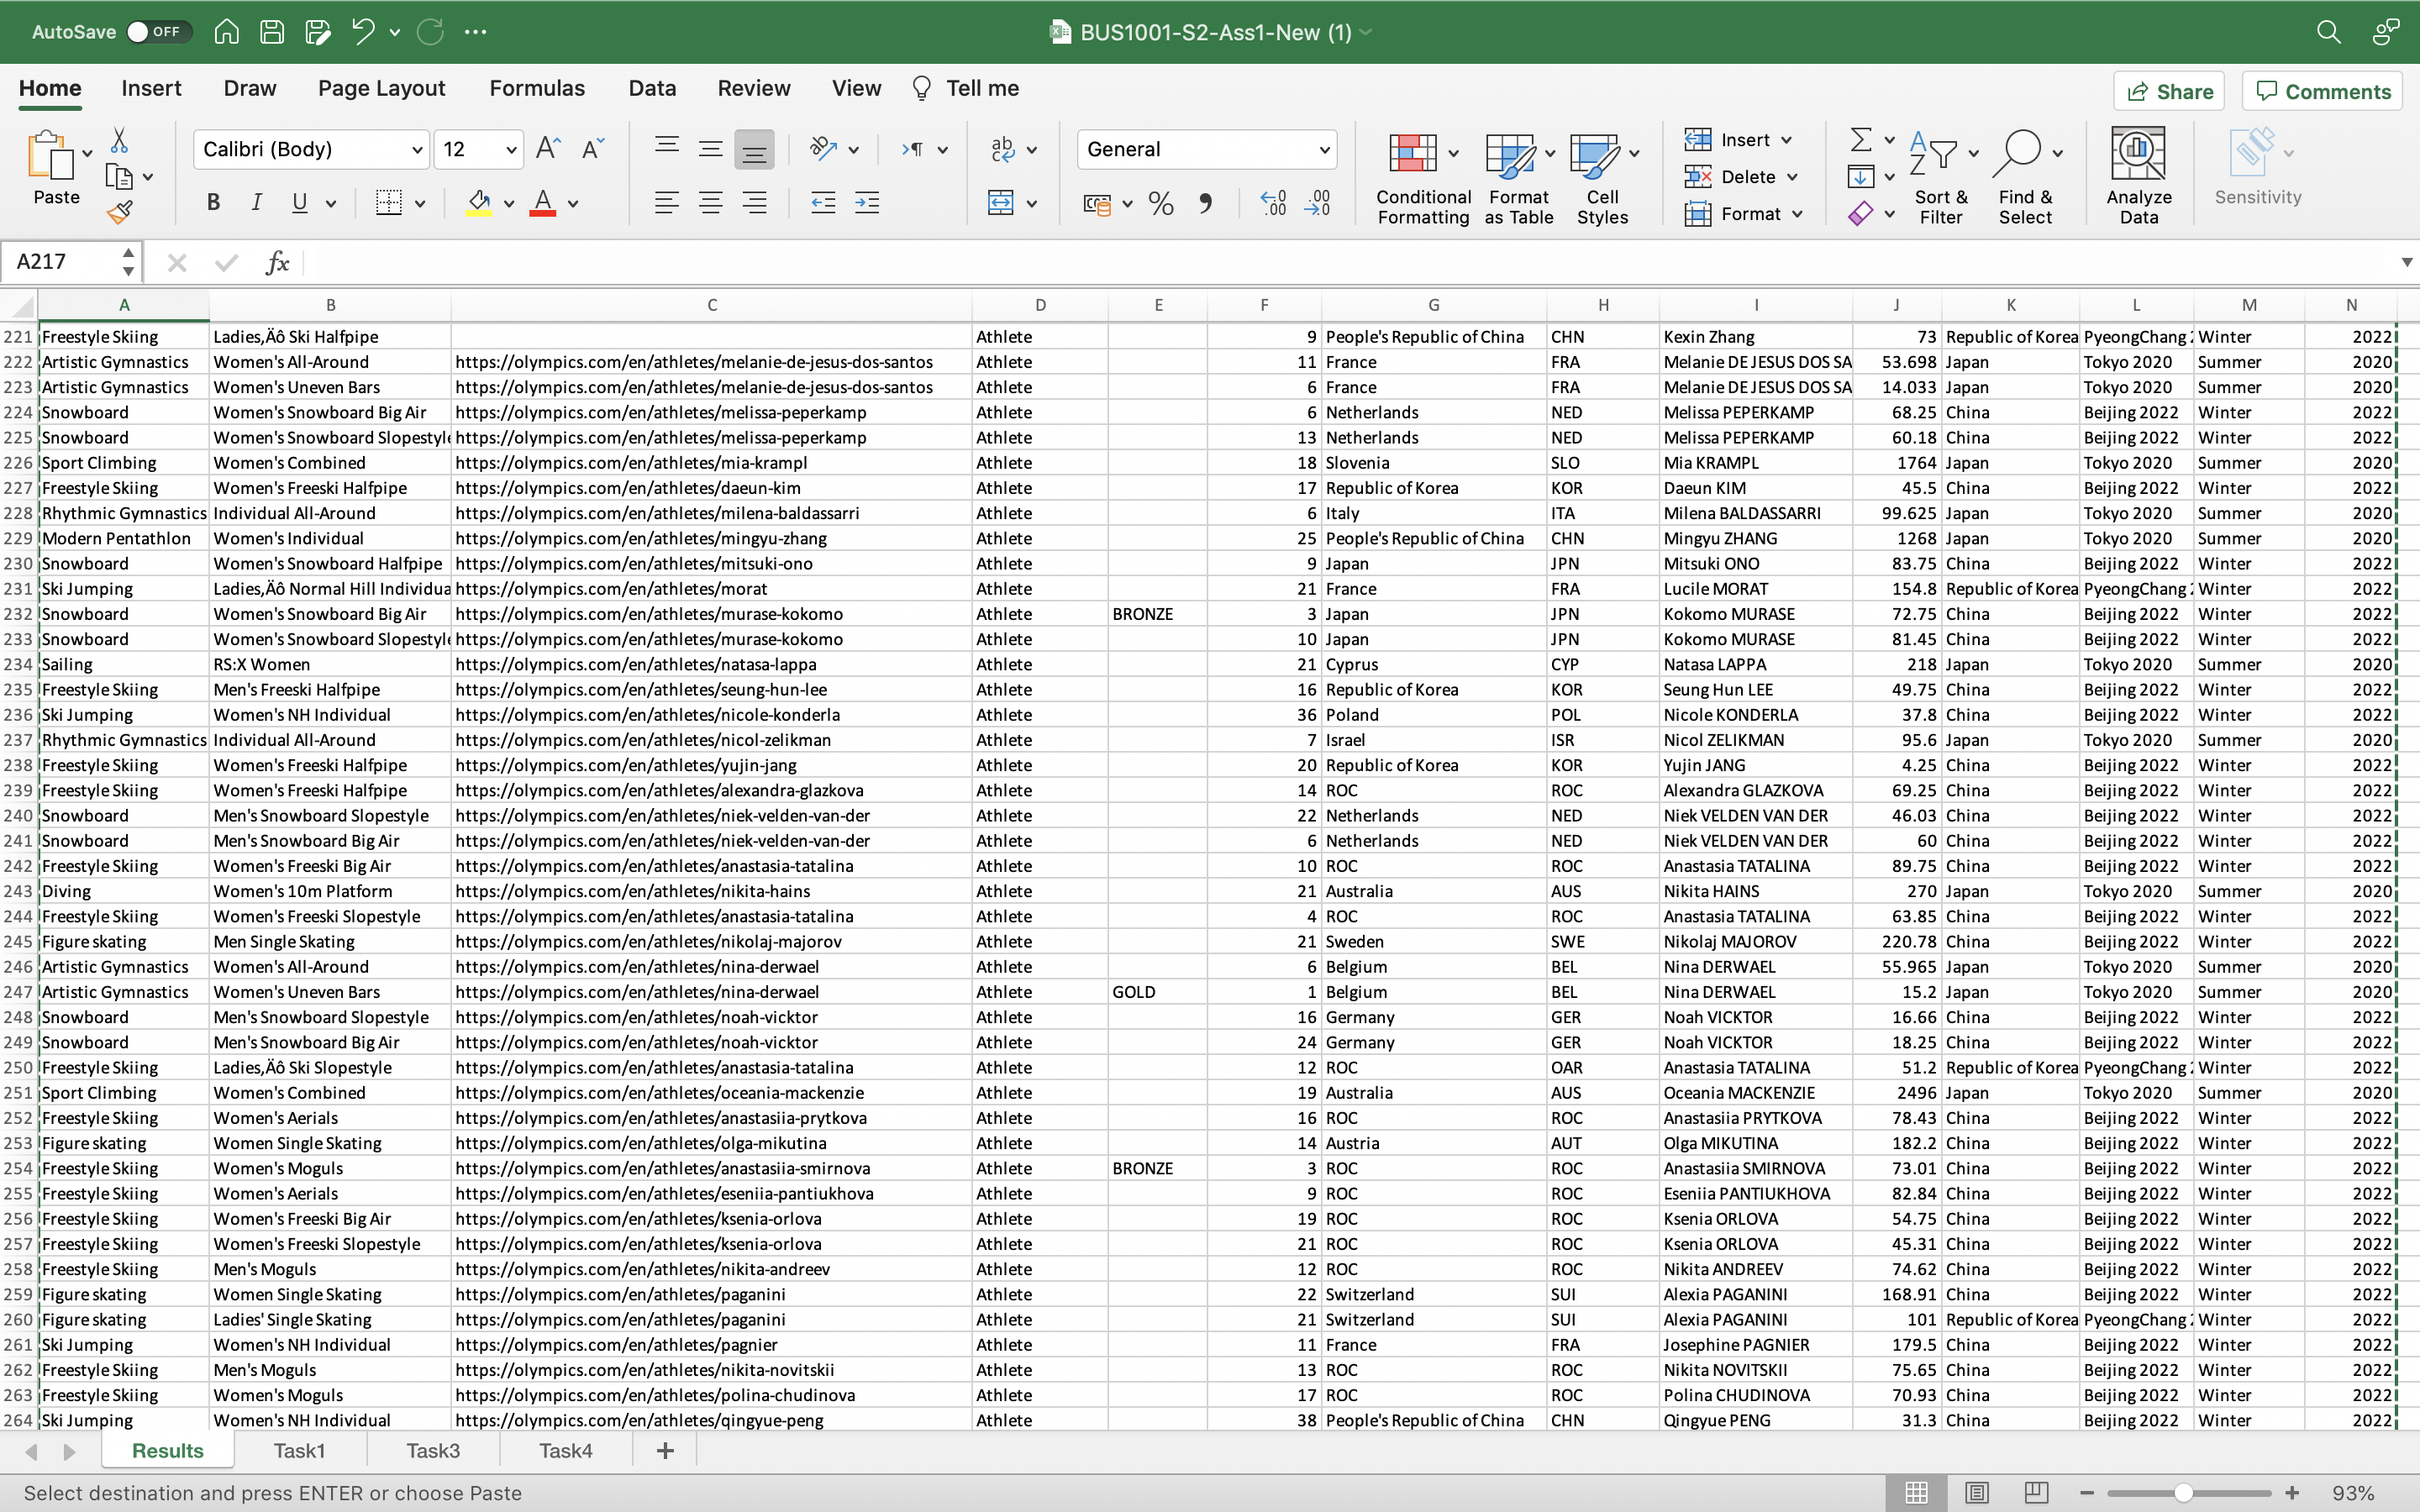
Task: Click the AutoSum sigma icon
Action: (1860, 139)
